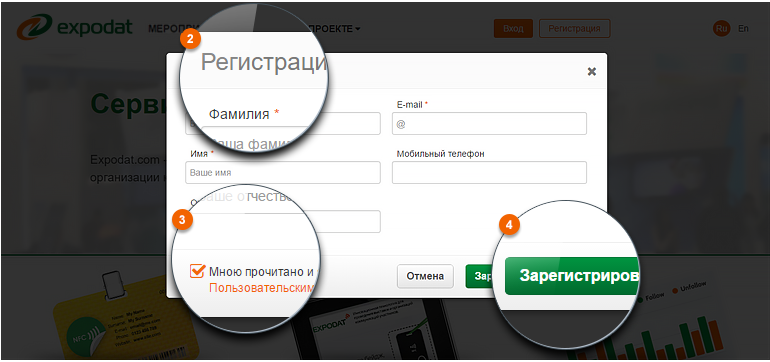The image size is (770, 362).
Task: Switch language to En
Action: pos(743,28)
